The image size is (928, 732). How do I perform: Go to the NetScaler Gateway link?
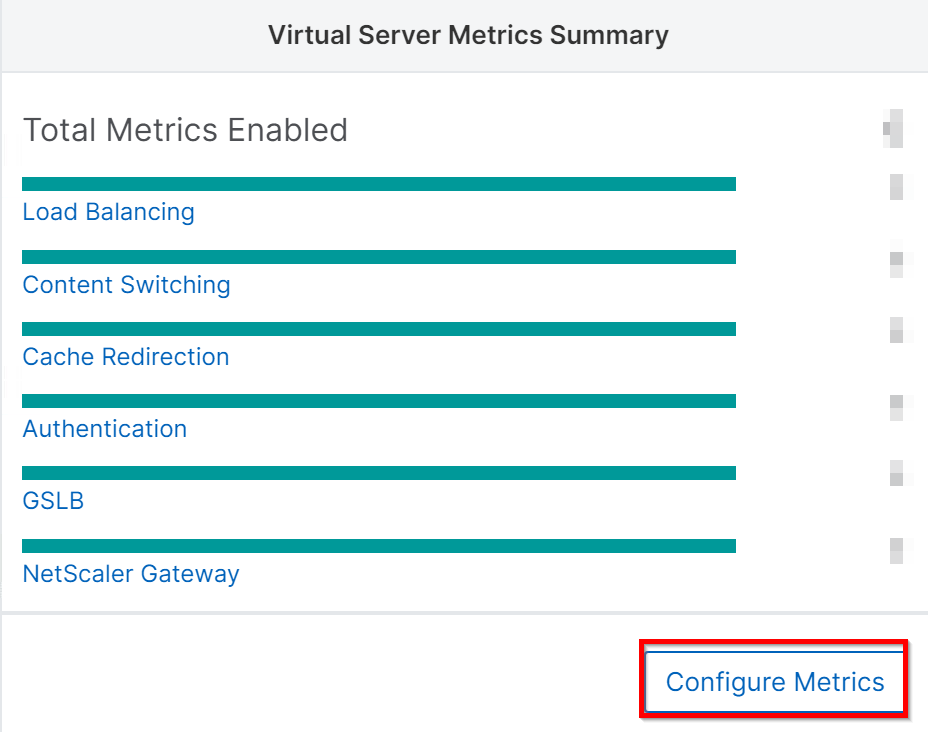[x=131, y=573]
